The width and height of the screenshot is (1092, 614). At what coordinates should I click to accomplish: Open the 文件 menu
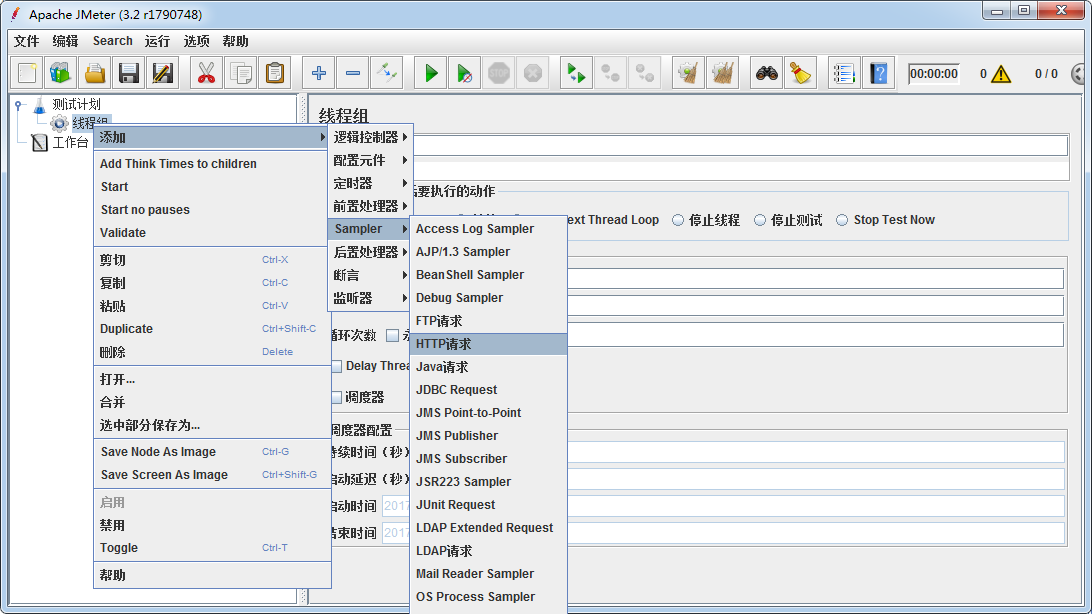(26, 41)
